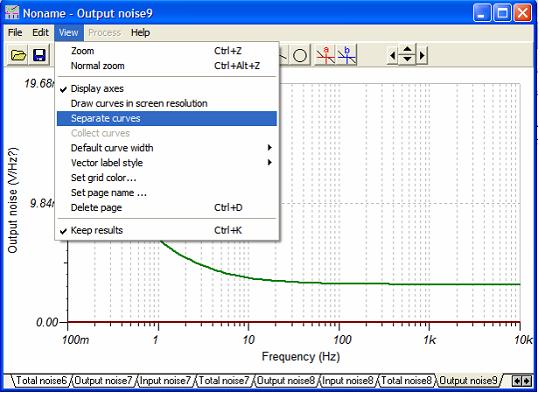The width and height of the screenshot is (540, 393).
Task: Activate cursor a tool icon
Action: pyautogui.click(x=325, y=55)
